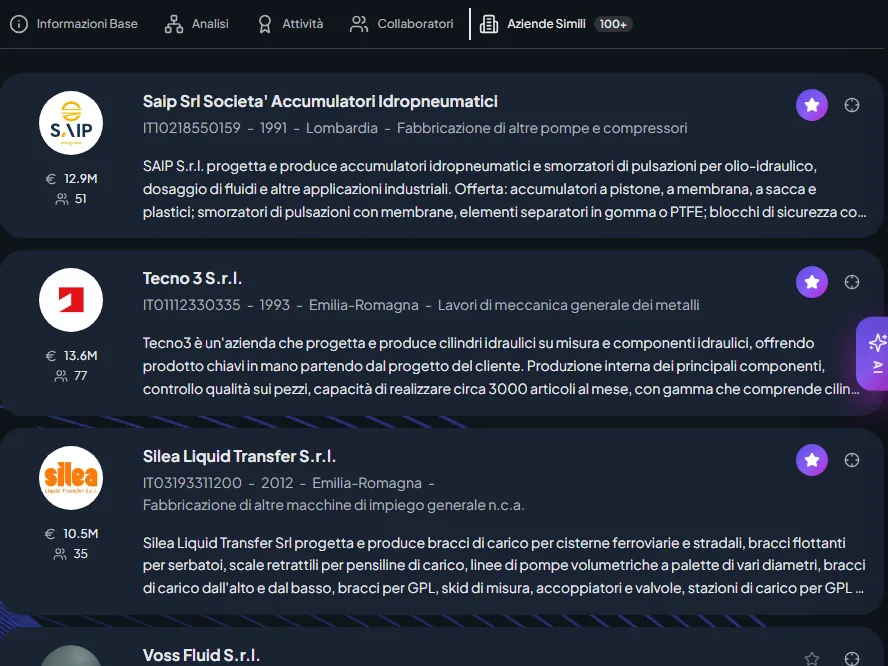Open the Informazioni Base tab
Viewport: 888px width, 666px height.
click(x=74, y=24)
